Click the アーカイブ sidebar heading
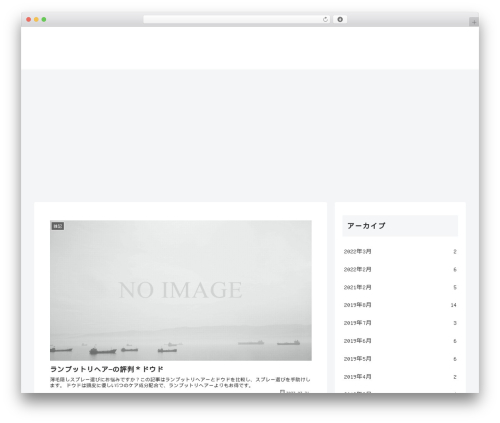This screenshot has height=423, width=500. coord(366,226)
